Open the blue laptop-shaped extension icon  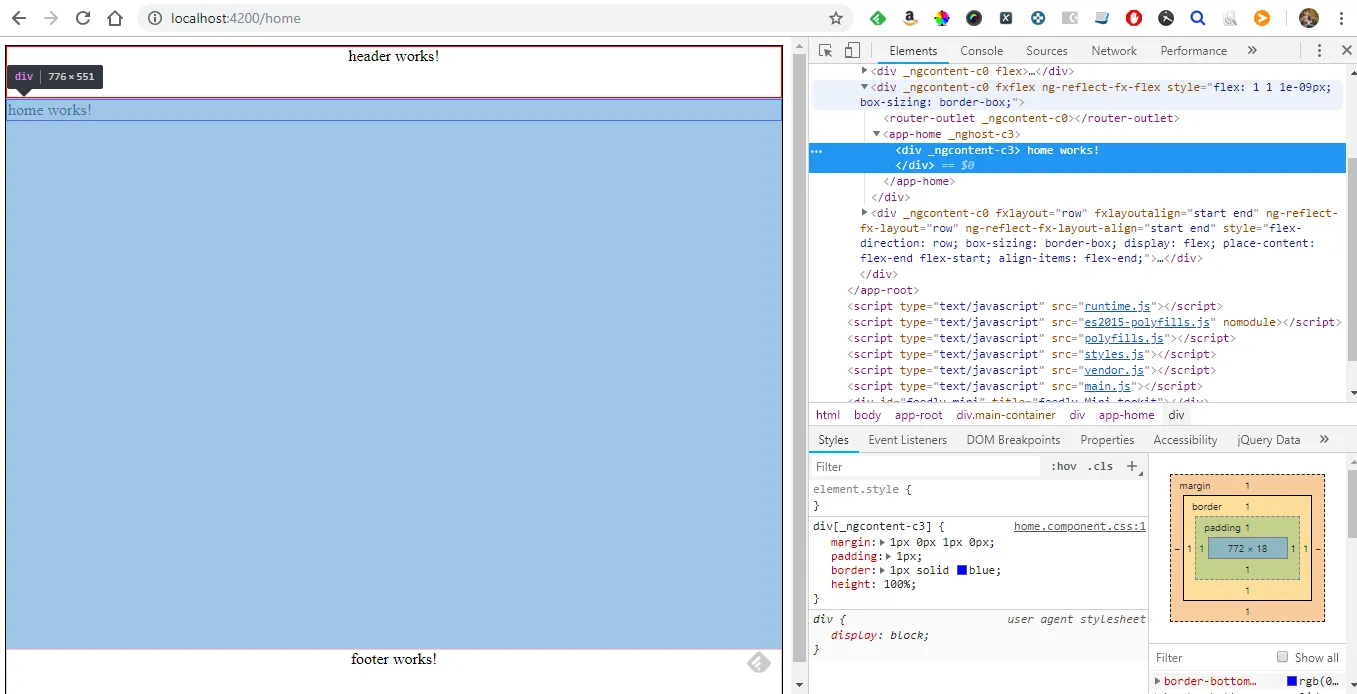1101,18
